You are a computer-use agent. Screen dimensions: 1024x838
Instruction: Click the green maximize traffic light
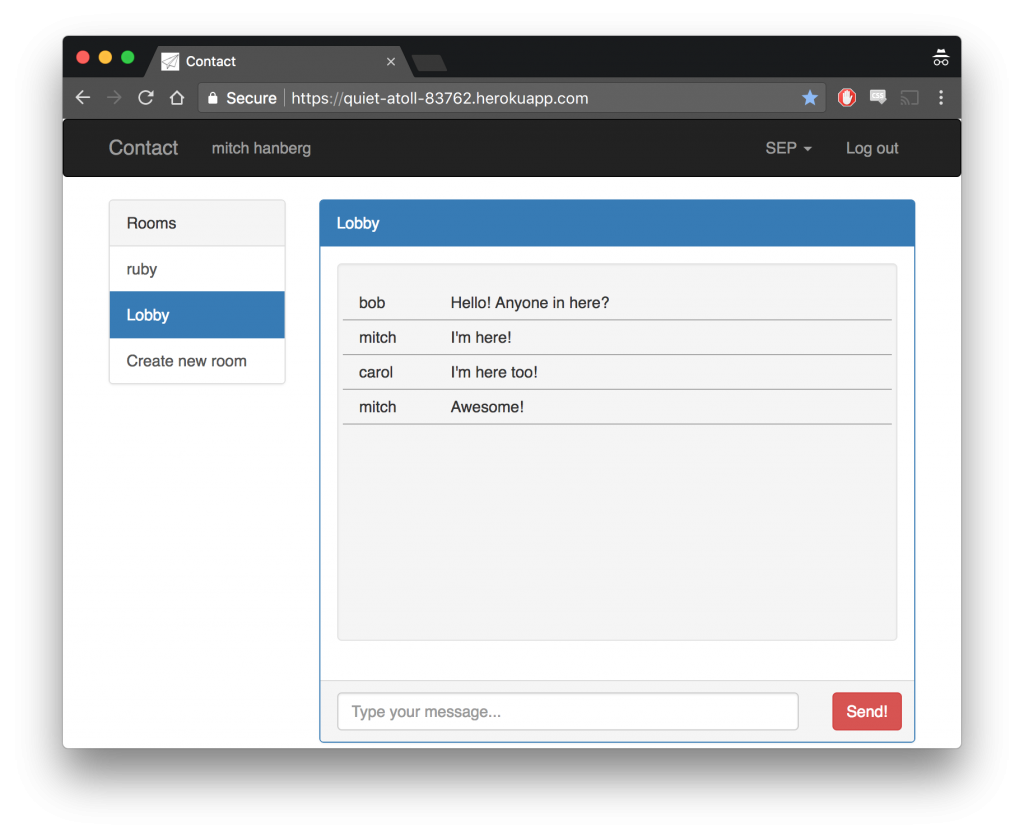(x=127, y=57)
